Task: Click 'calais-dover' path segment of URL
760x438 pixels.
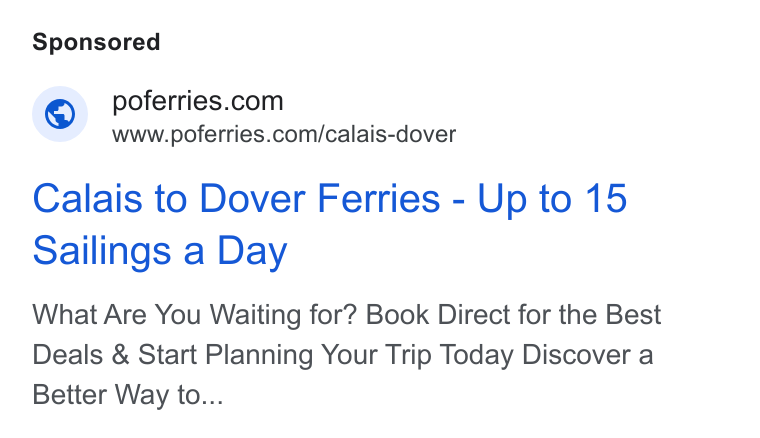Action: [x=391, y=135]
